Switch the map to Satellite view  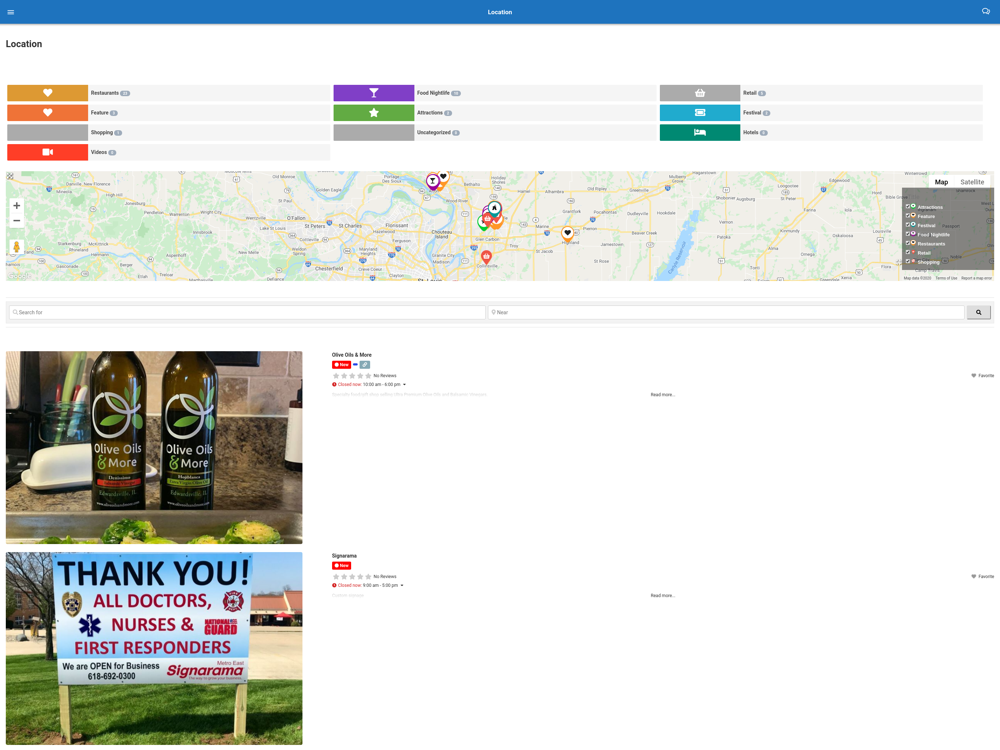click(972, 182)
